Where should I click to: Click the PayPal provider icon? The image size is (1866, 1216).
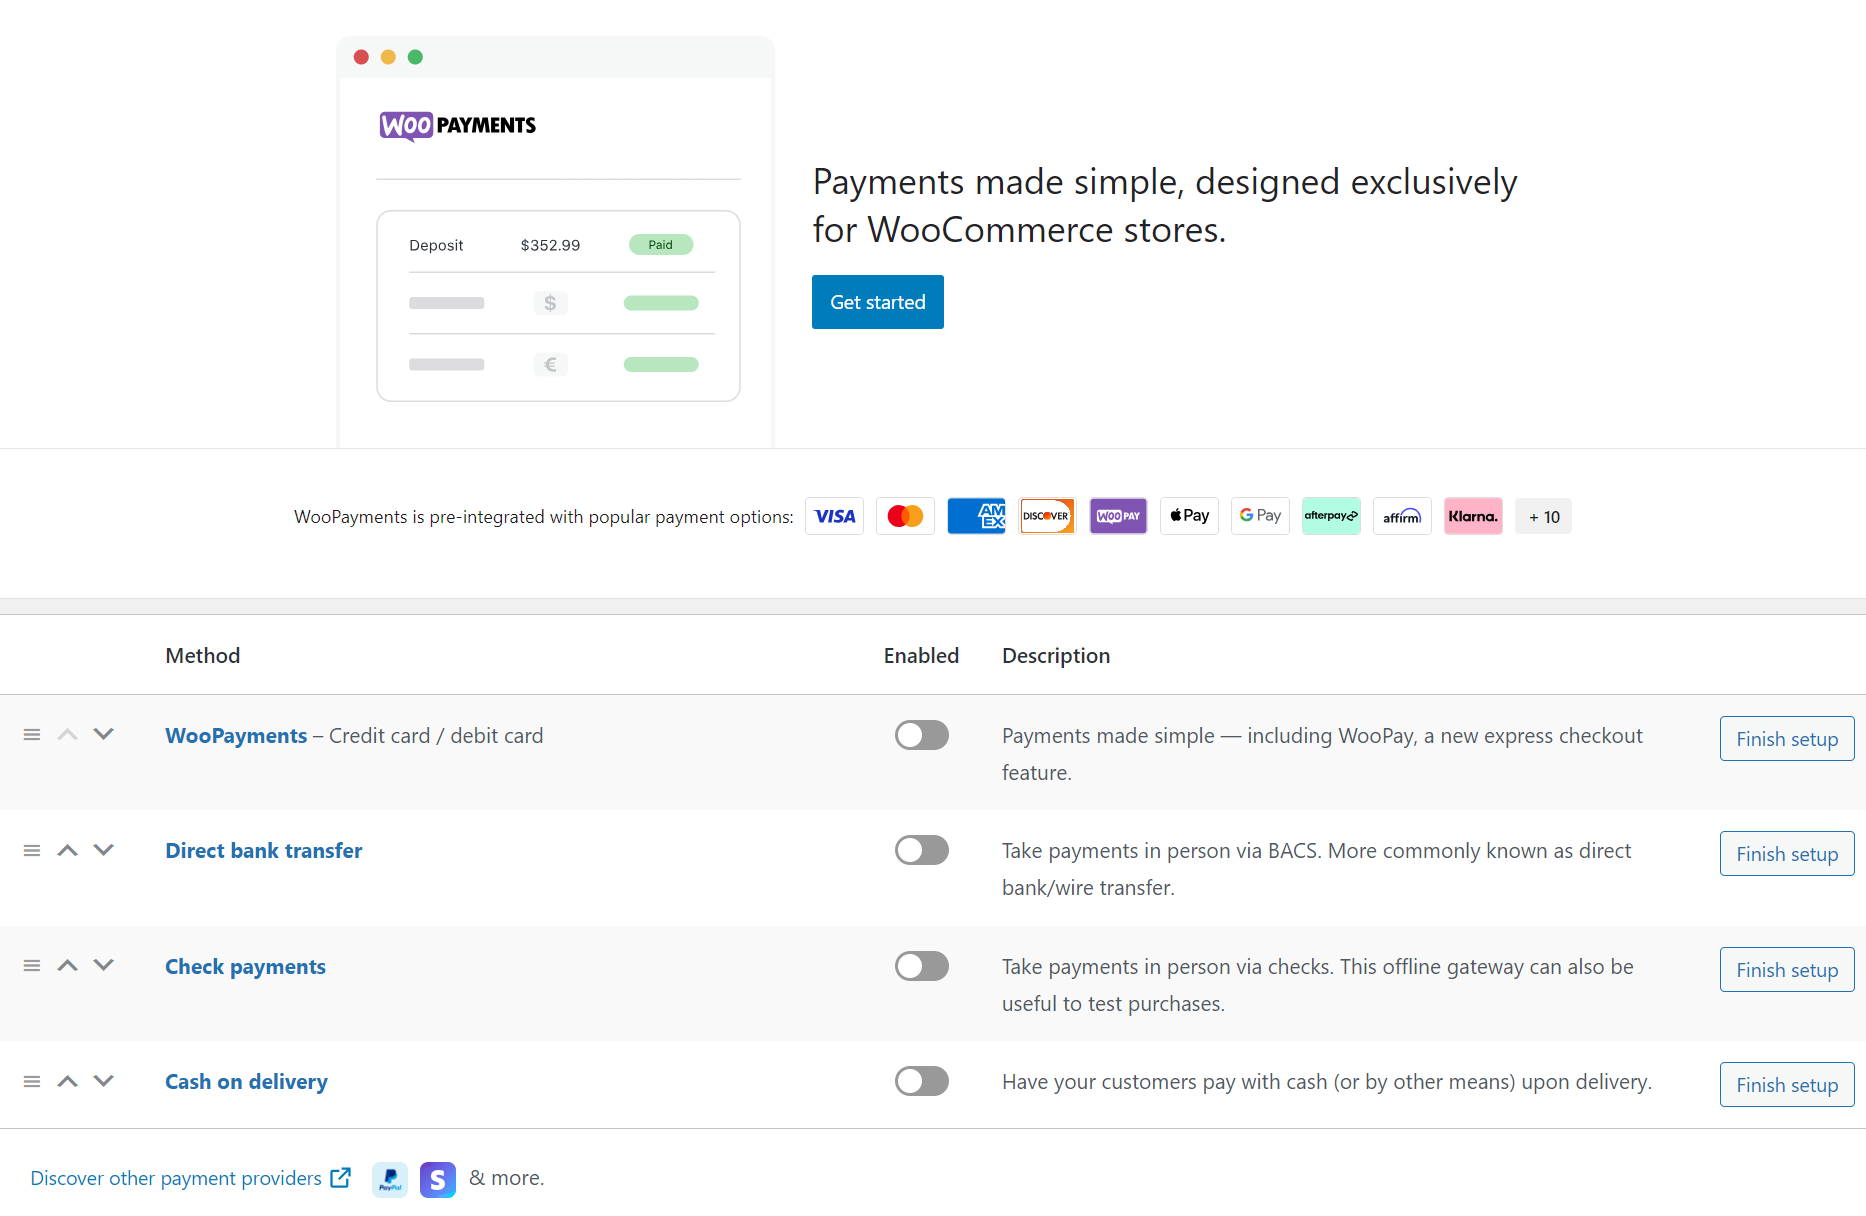[x=390, y=1179]
